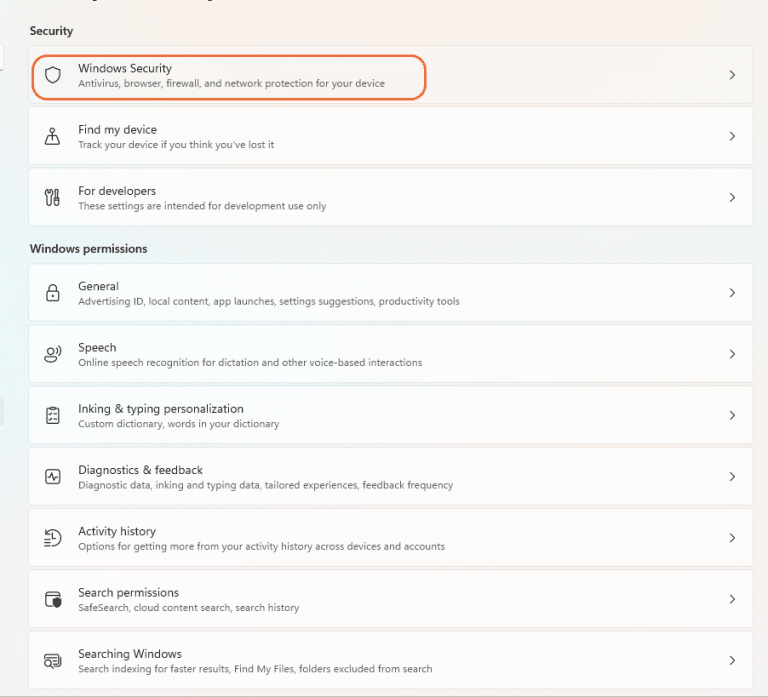Click the General padlock icon
Viewport: 768px width, 697px height.
coord(53,293)
